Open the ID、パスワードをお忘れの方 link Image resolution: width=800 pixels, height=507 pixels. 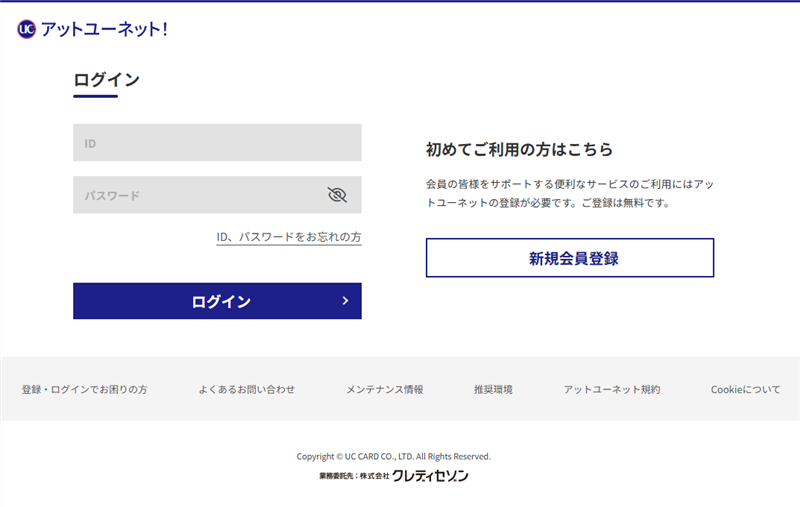[289, 237]
